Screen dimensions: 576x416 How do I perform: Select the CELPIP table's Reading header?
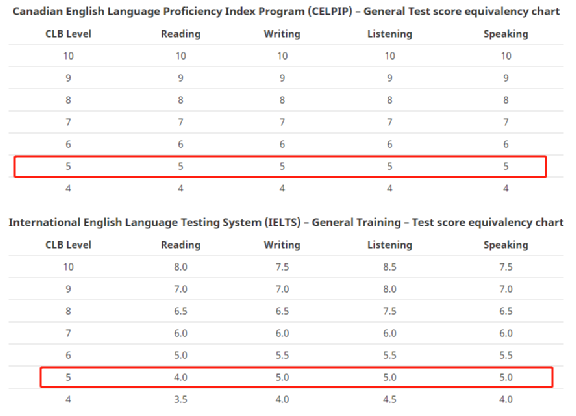pyautogui.click(x=181, y=34)
